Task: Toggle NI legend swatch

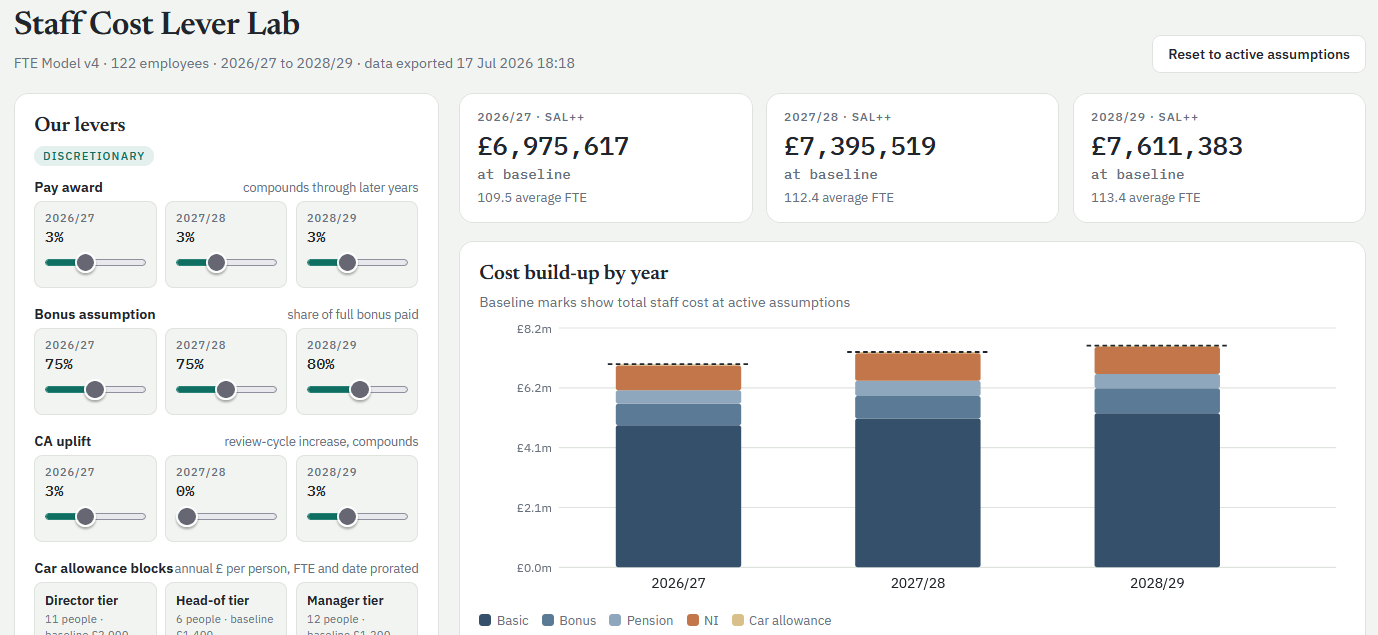Action: pos(692,620)
